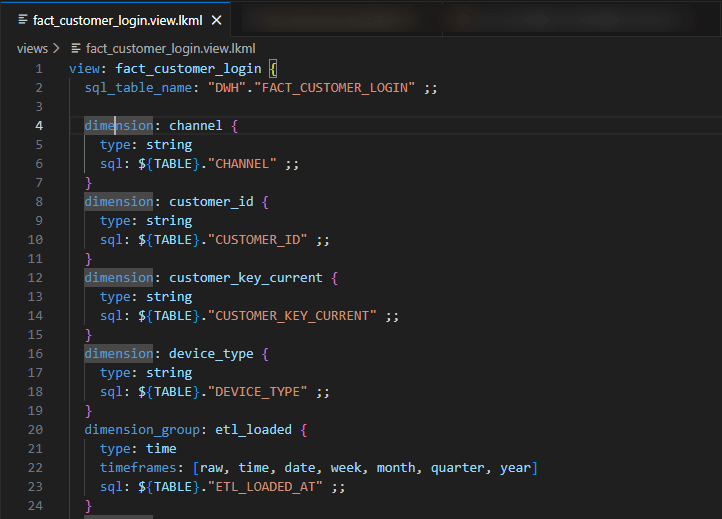This screenshot has height=519, width=722.
Task: Click line number 1 in gutter
Action: [x=39, y=69]
